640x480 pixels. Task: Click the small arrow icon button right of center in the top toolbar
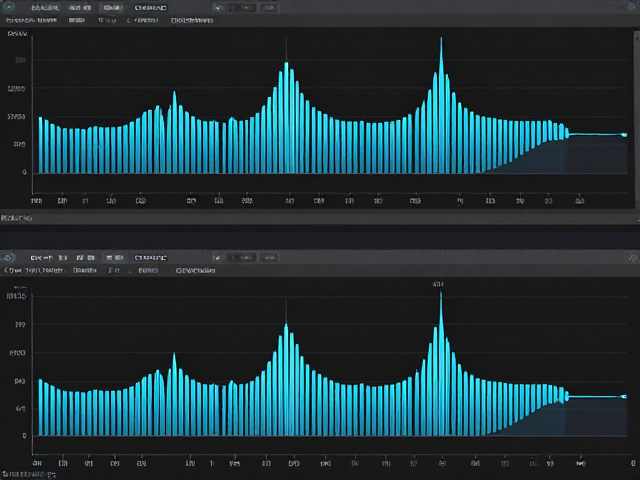click(x=220, y=7)
